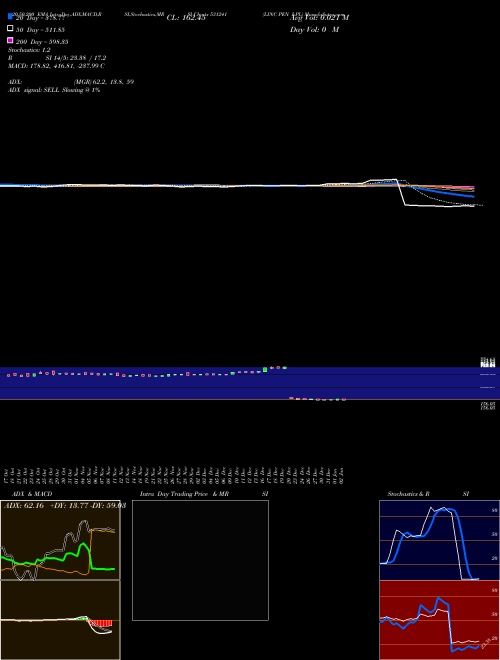Viewport: 500px width, 660px height.
Task: Open the blue-background Stochastics chart
Action: tap(439, 540)
